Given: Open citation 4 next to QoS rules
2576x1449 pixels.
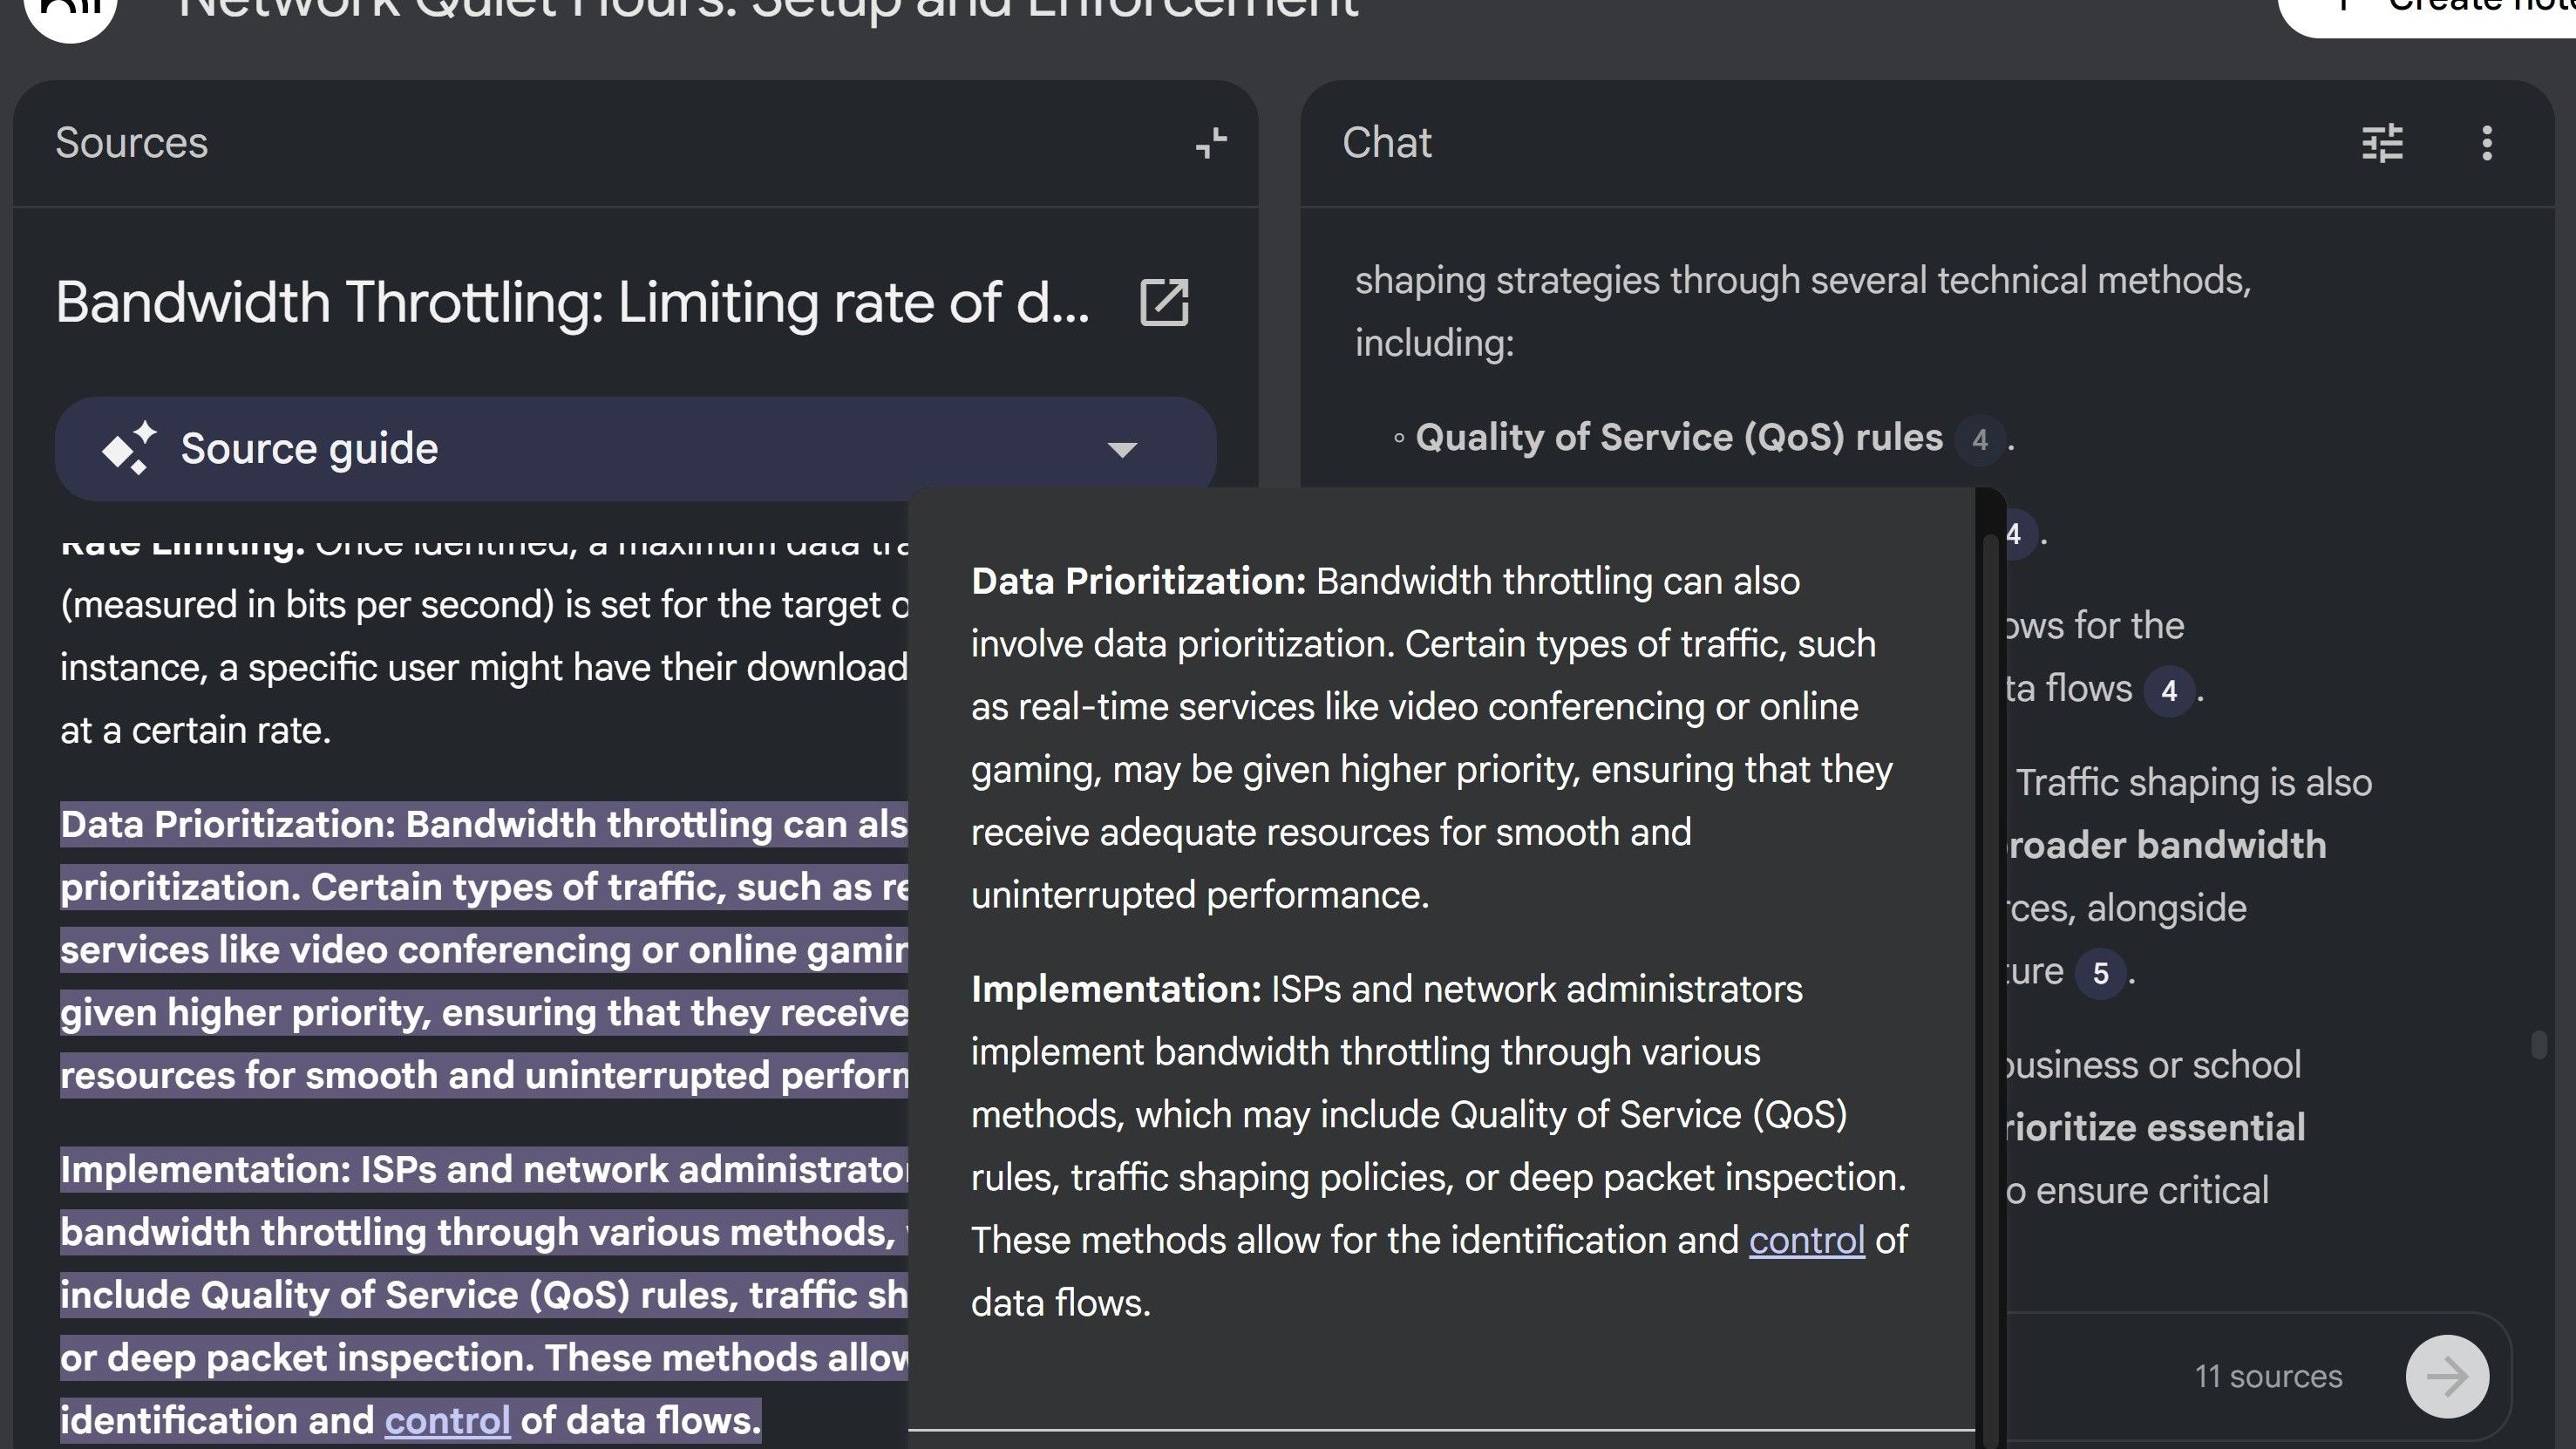Looking at the screenshot, I should coord(1979,439).
